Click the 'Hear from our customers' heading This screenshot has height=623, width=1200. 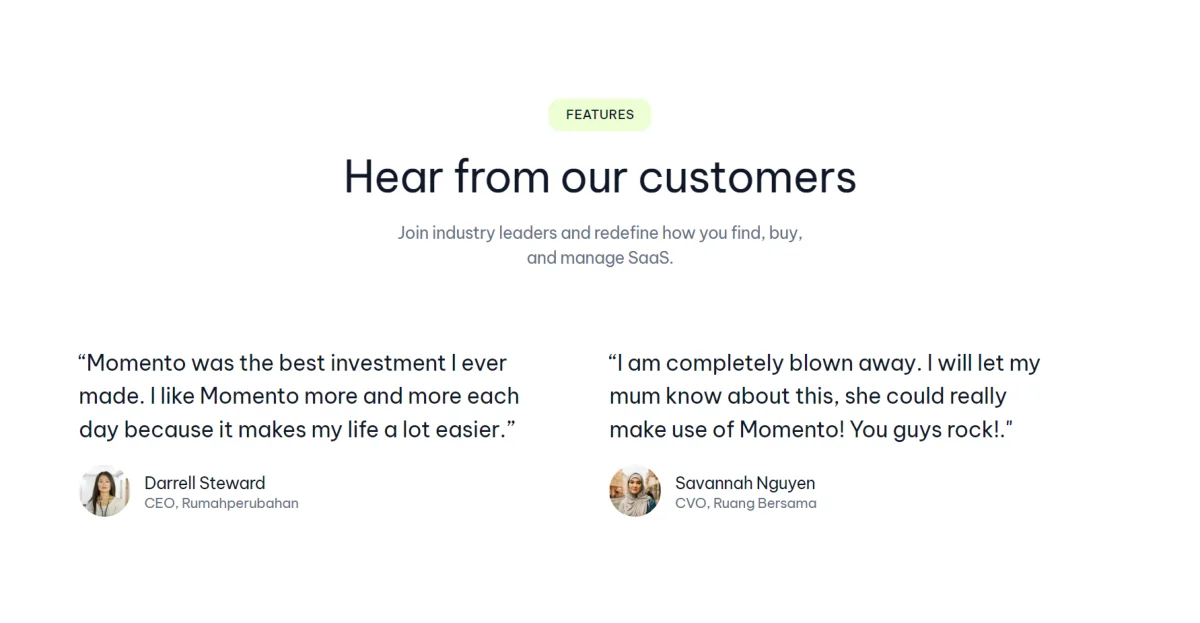click(600, 177)
